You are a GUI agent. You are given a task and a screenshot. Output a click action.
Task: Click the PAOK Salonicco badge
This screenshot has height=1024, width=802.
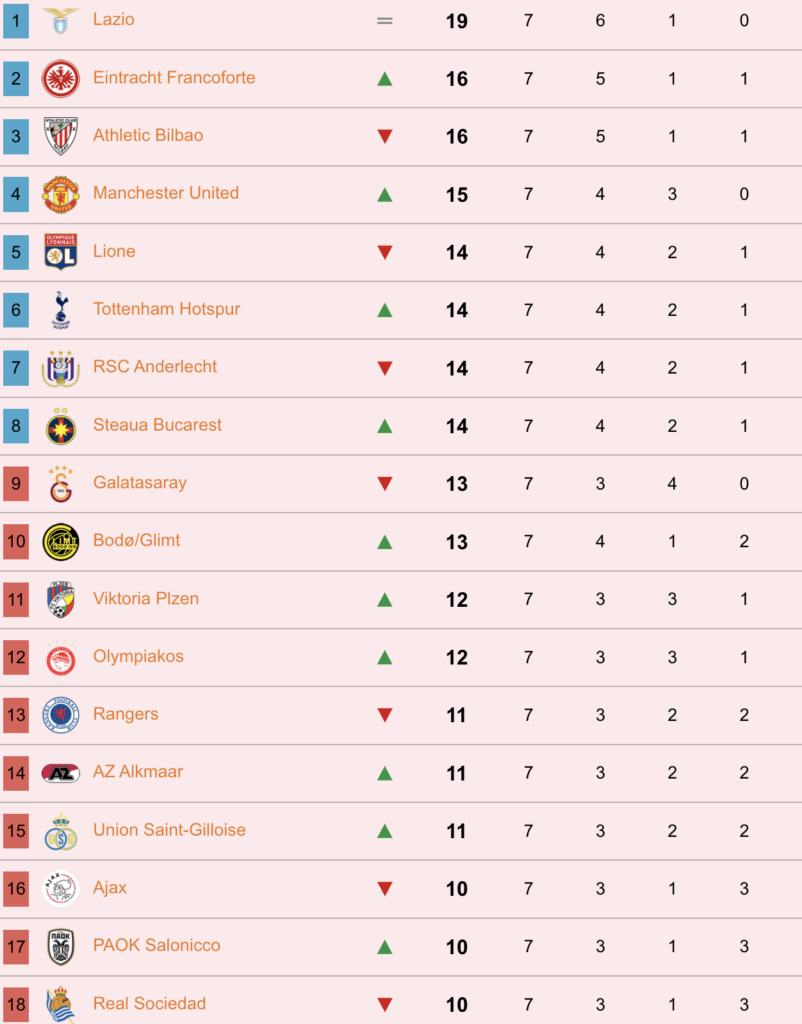(61, 947)
